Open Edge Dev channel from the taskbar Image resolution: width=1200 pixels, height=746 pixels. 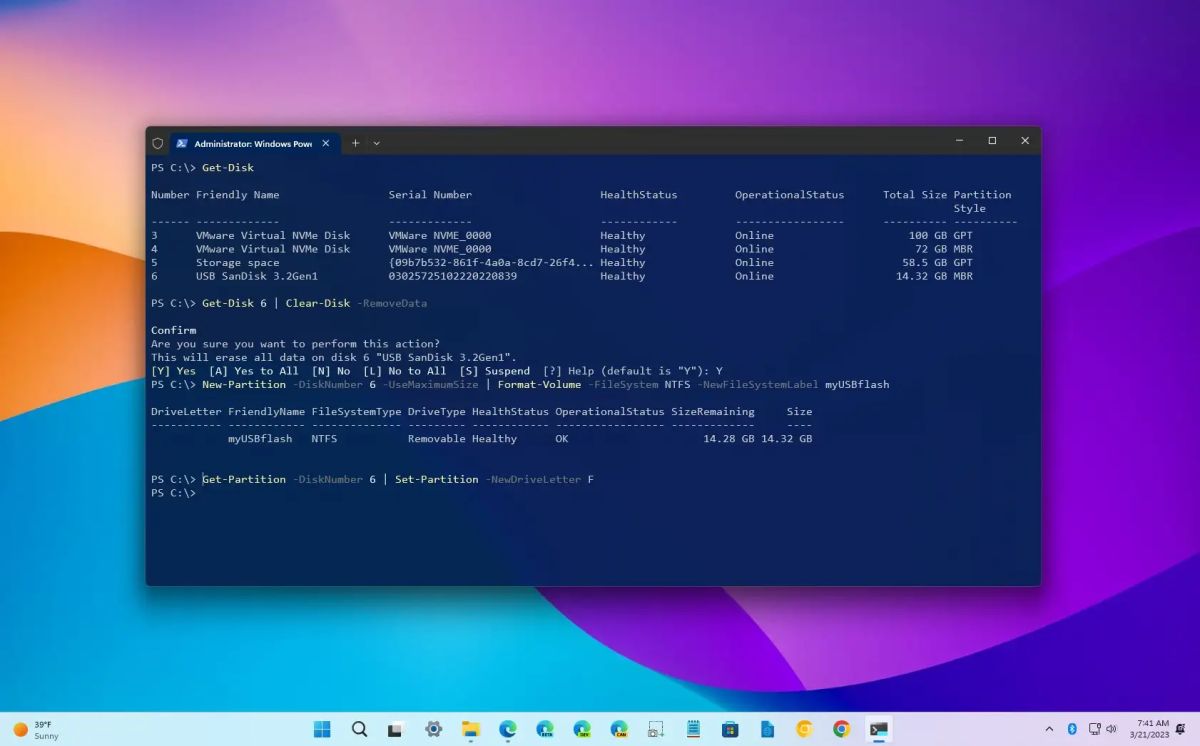tap(581, 729)
